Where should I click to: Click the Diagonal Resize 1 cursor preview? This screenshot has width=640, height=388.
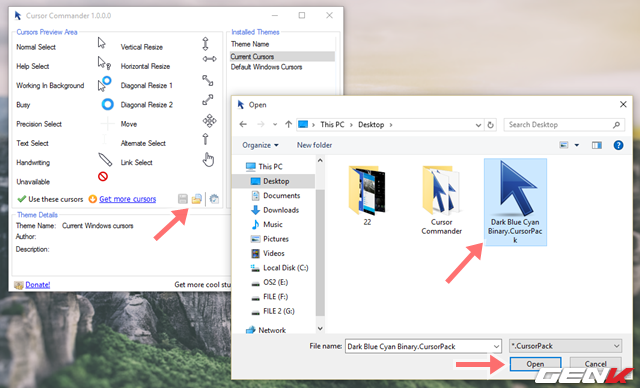click(x=208, y=80)
